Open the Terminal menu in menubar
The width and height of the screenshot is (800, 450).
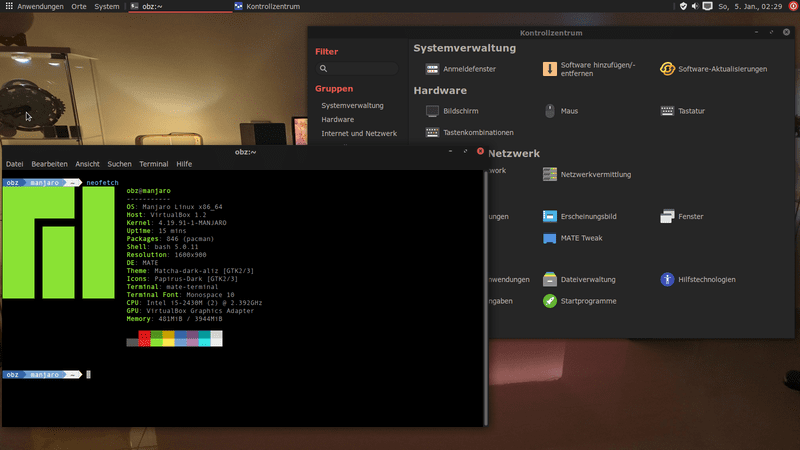[x=154, y=164]
